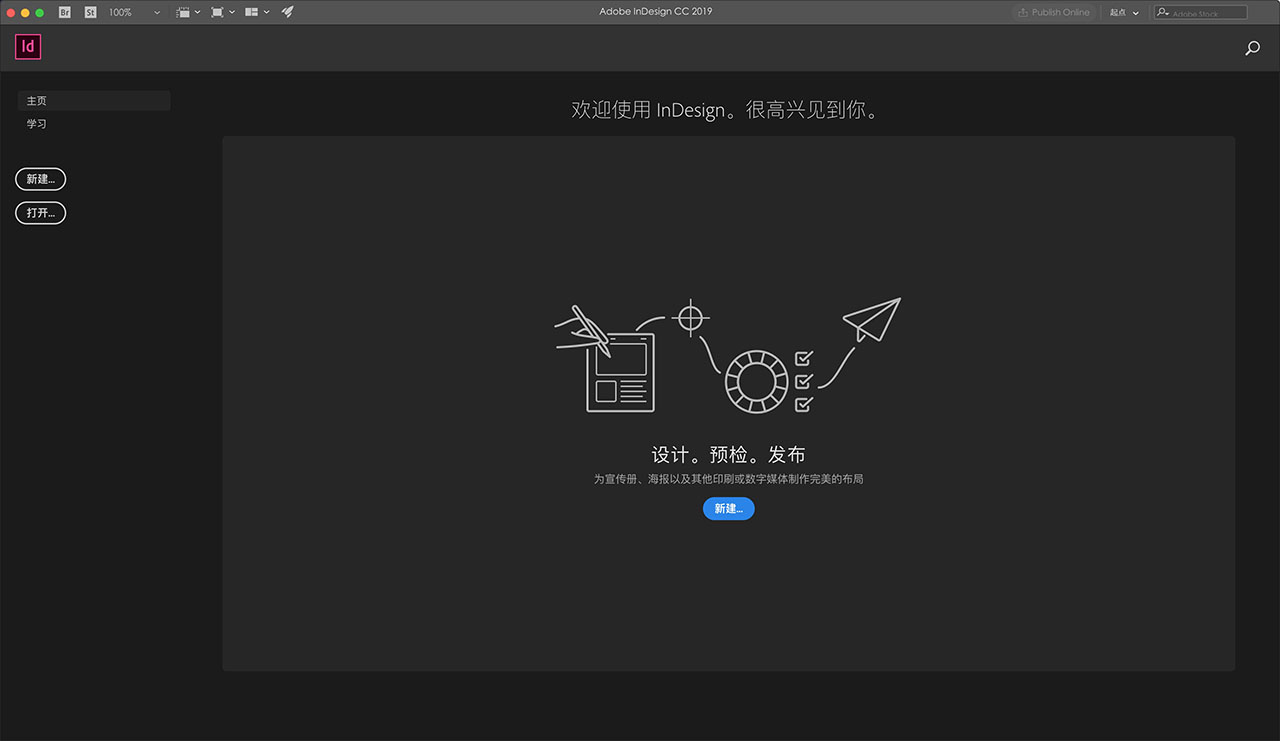Click the outlined 新建... button in sidebar
Screen dimensions: 1280x741
pos(41,179)
